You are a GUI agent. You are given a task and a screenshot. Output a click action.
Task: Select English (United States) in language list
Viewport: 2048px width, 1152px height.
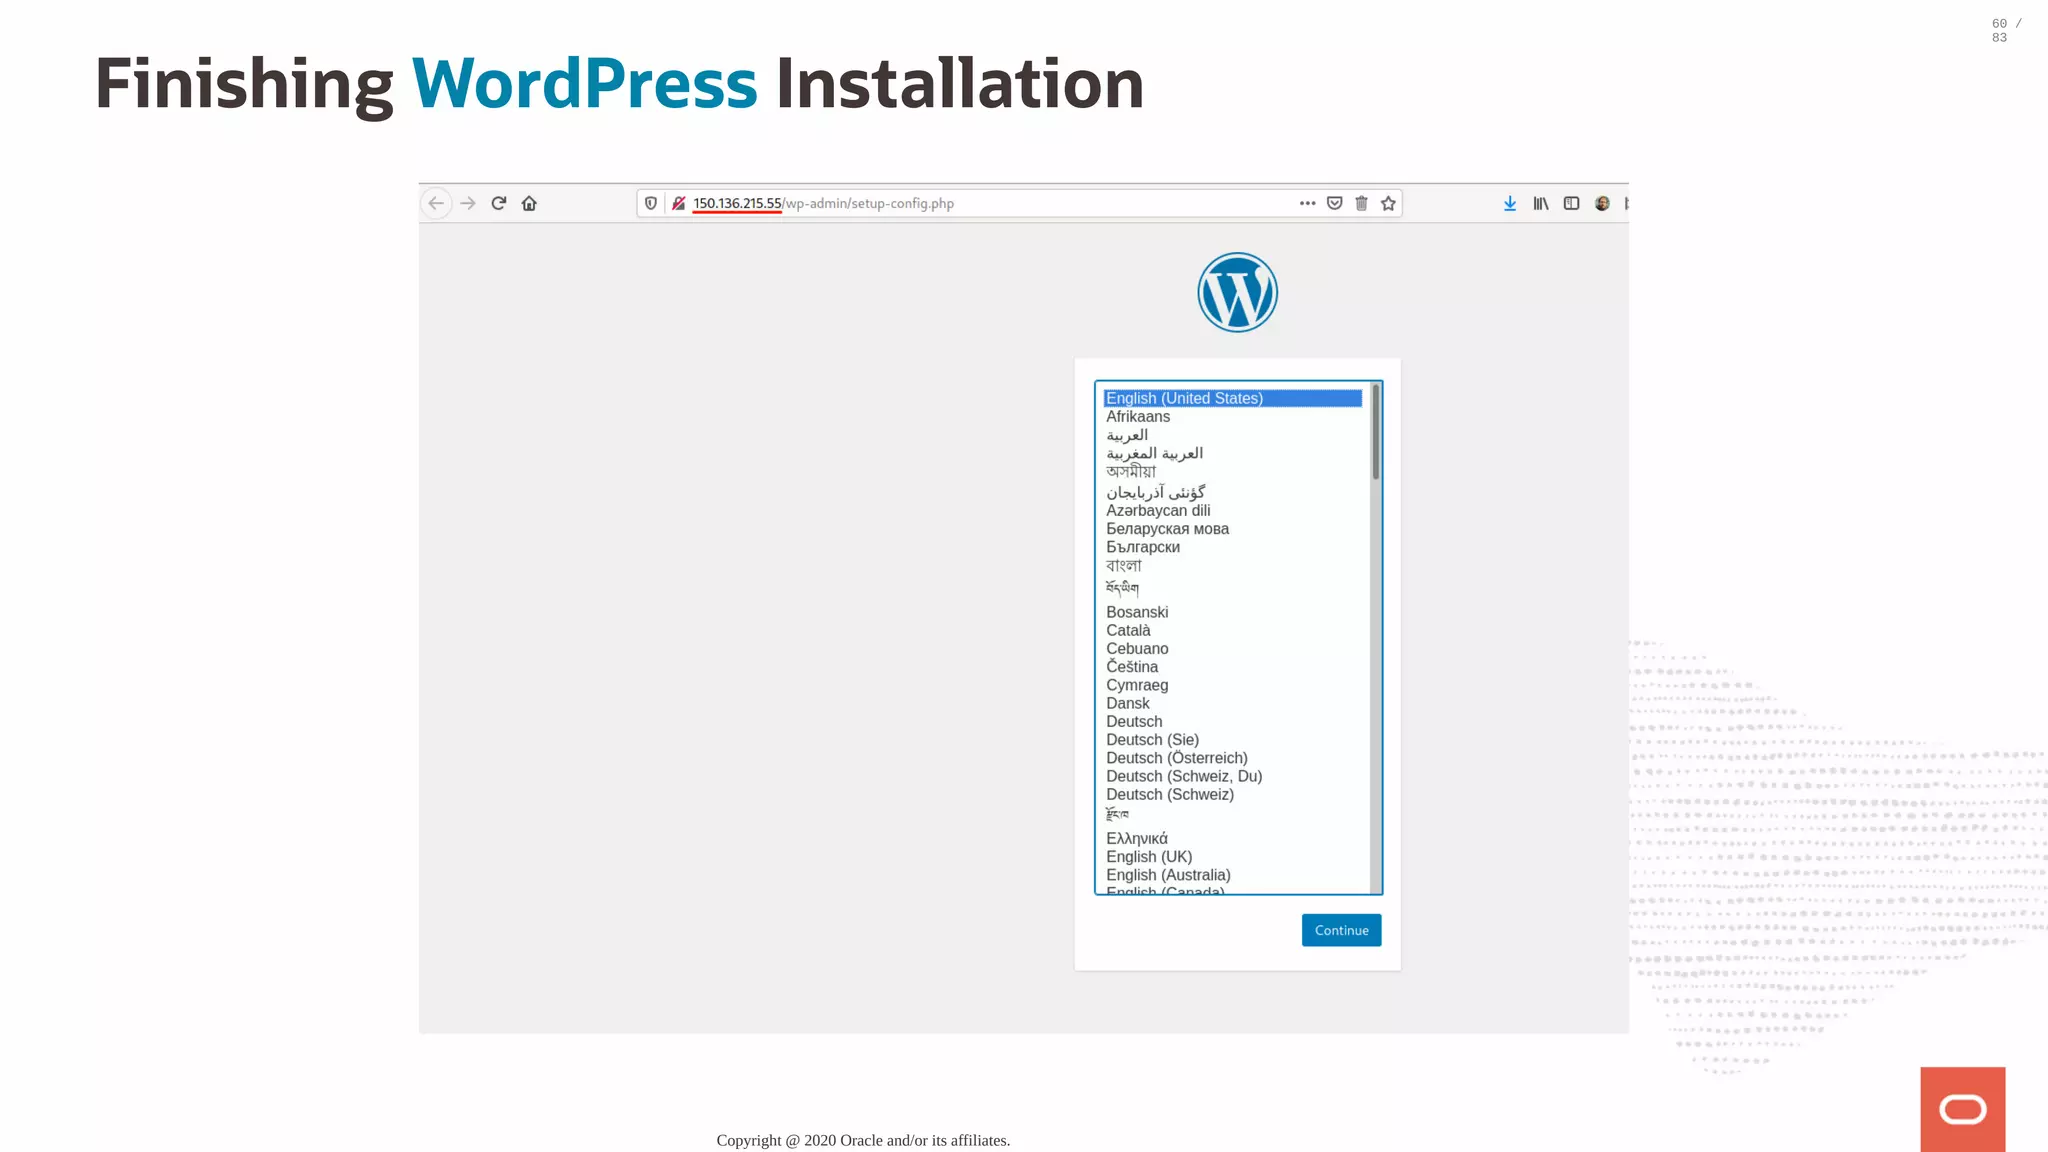pos(1184,398)
